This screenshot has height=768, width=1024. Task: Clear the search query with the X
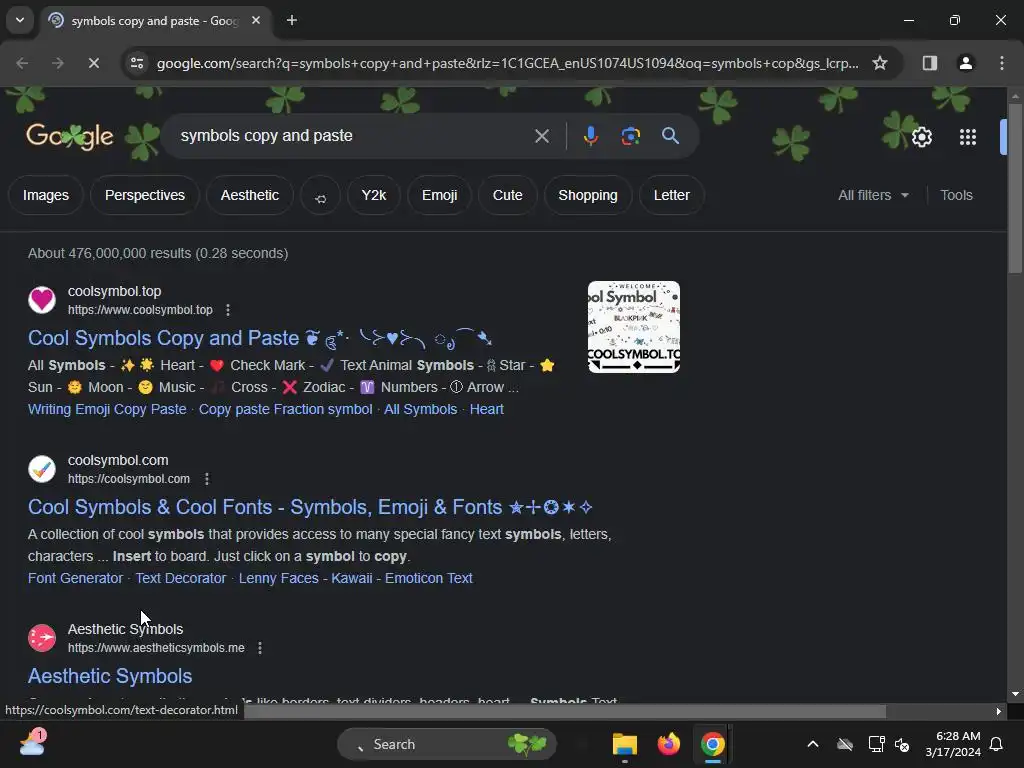(x=541, y=136)
